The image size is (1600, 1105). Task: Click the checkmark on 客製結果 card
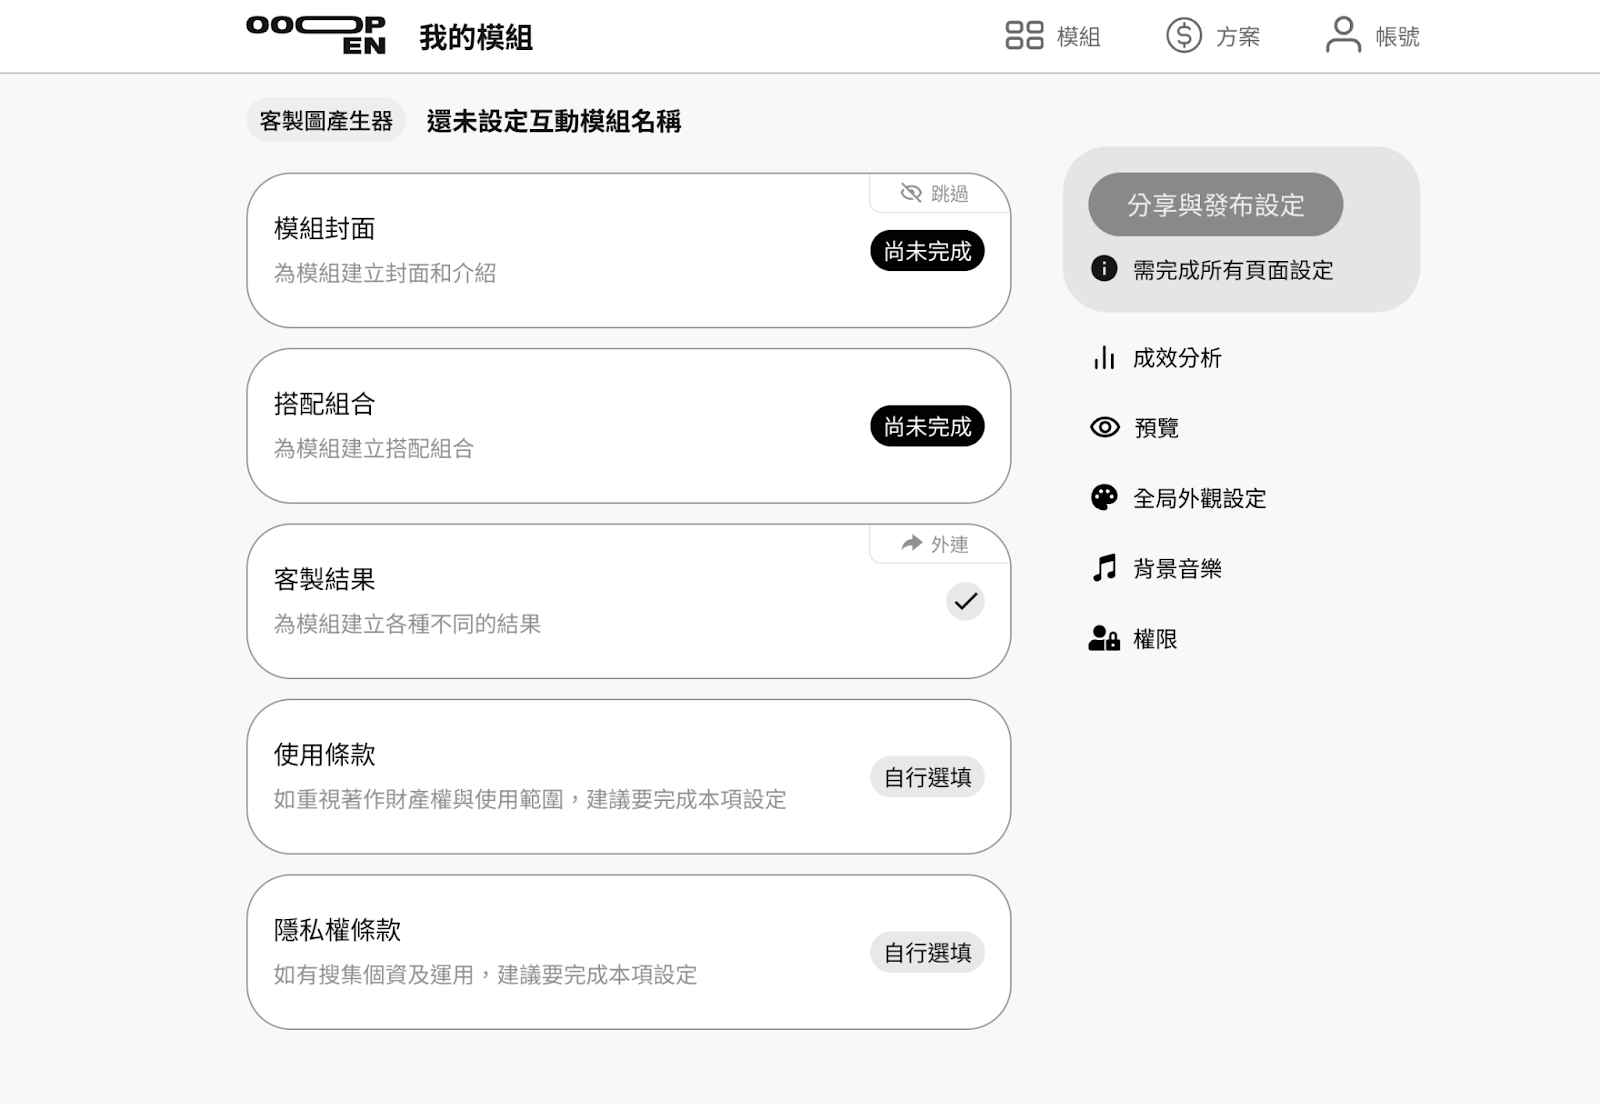coord(965,601)
